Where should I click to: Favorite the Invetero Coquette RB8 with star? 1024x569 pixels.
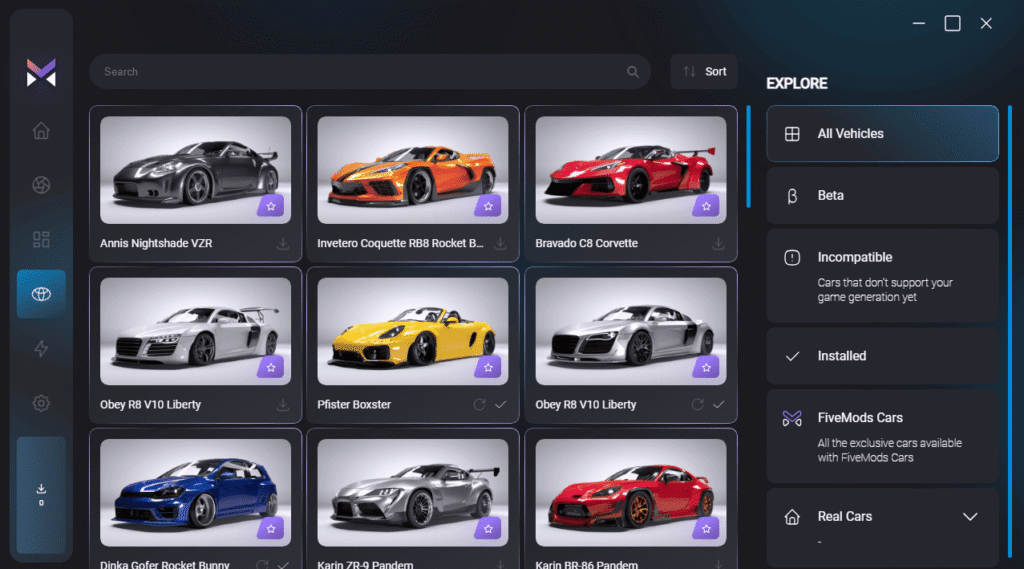[x=488, y=206]
